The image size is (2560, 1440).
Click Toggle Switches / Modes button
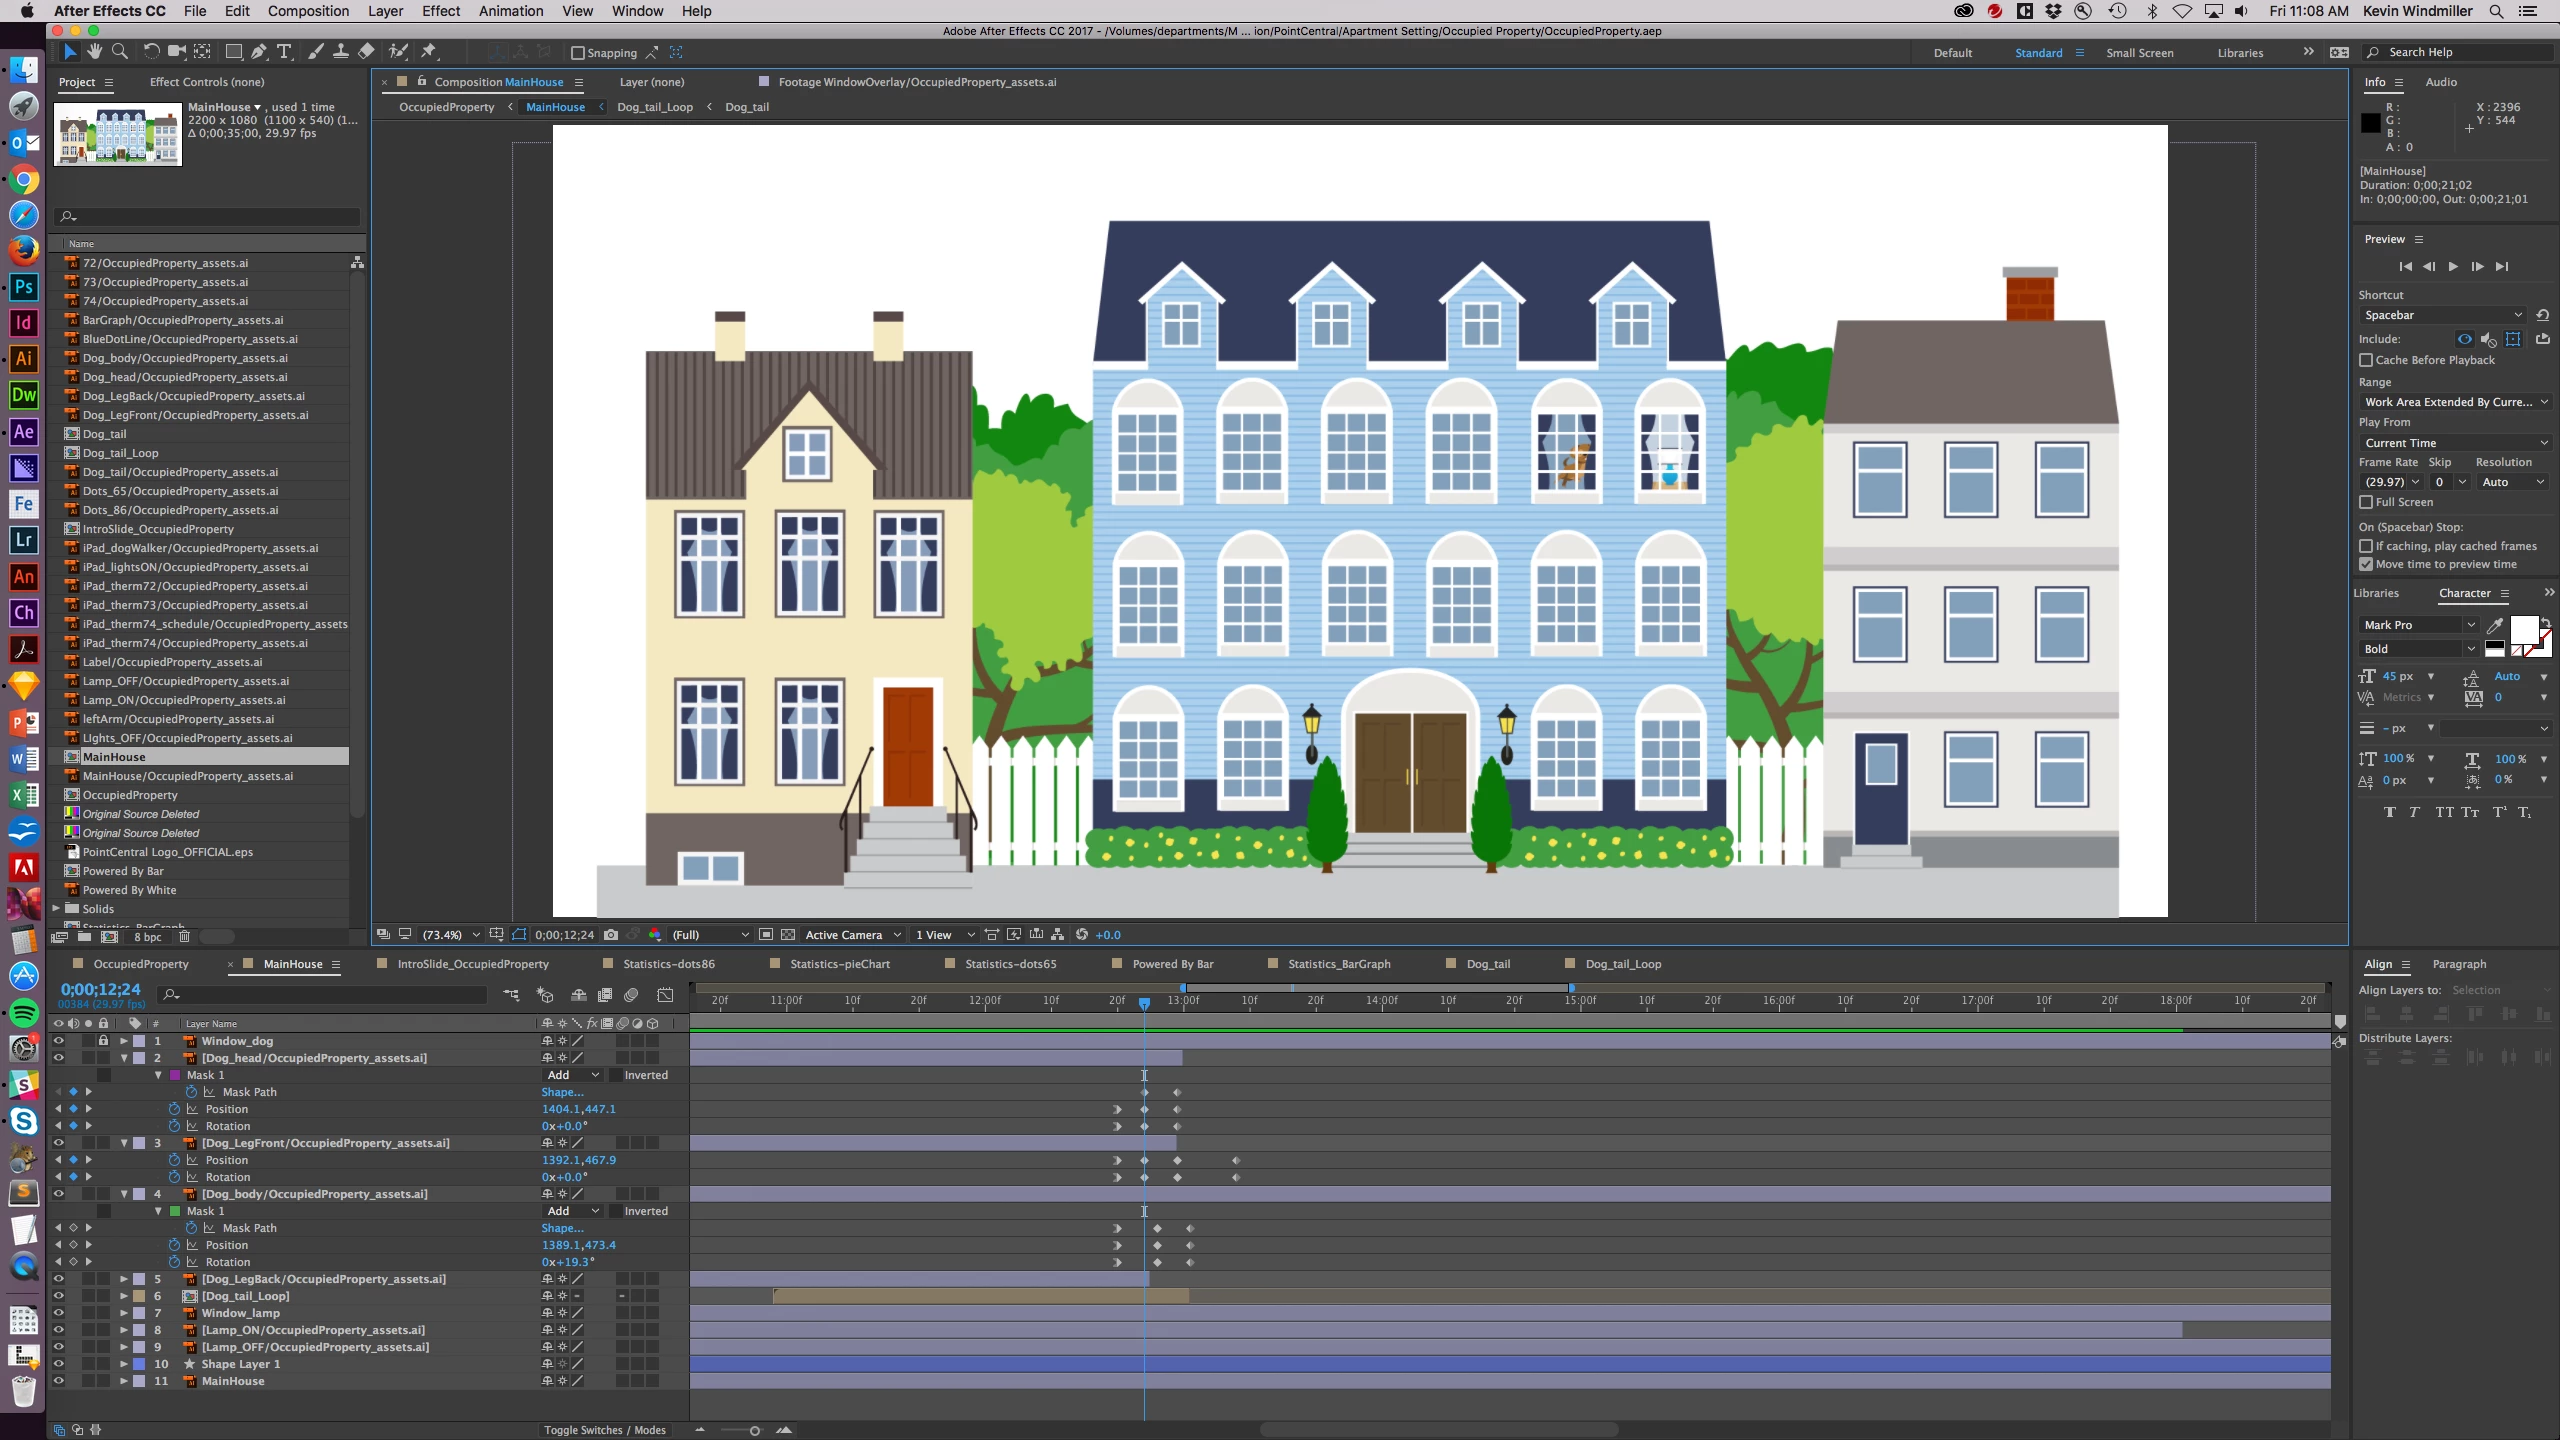(x=604, y=1430)
